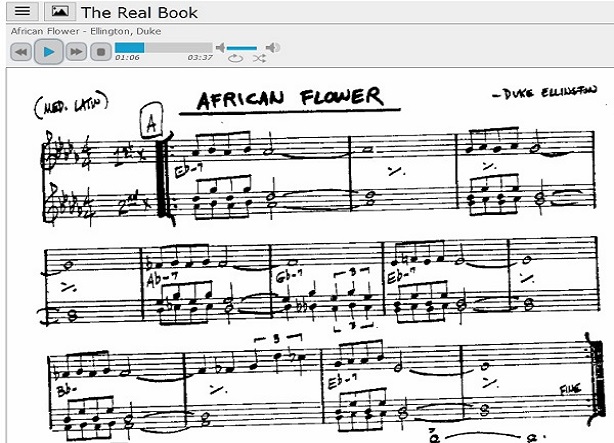Adjust the volume slider

pyautogui.click(x=244, y=47)
